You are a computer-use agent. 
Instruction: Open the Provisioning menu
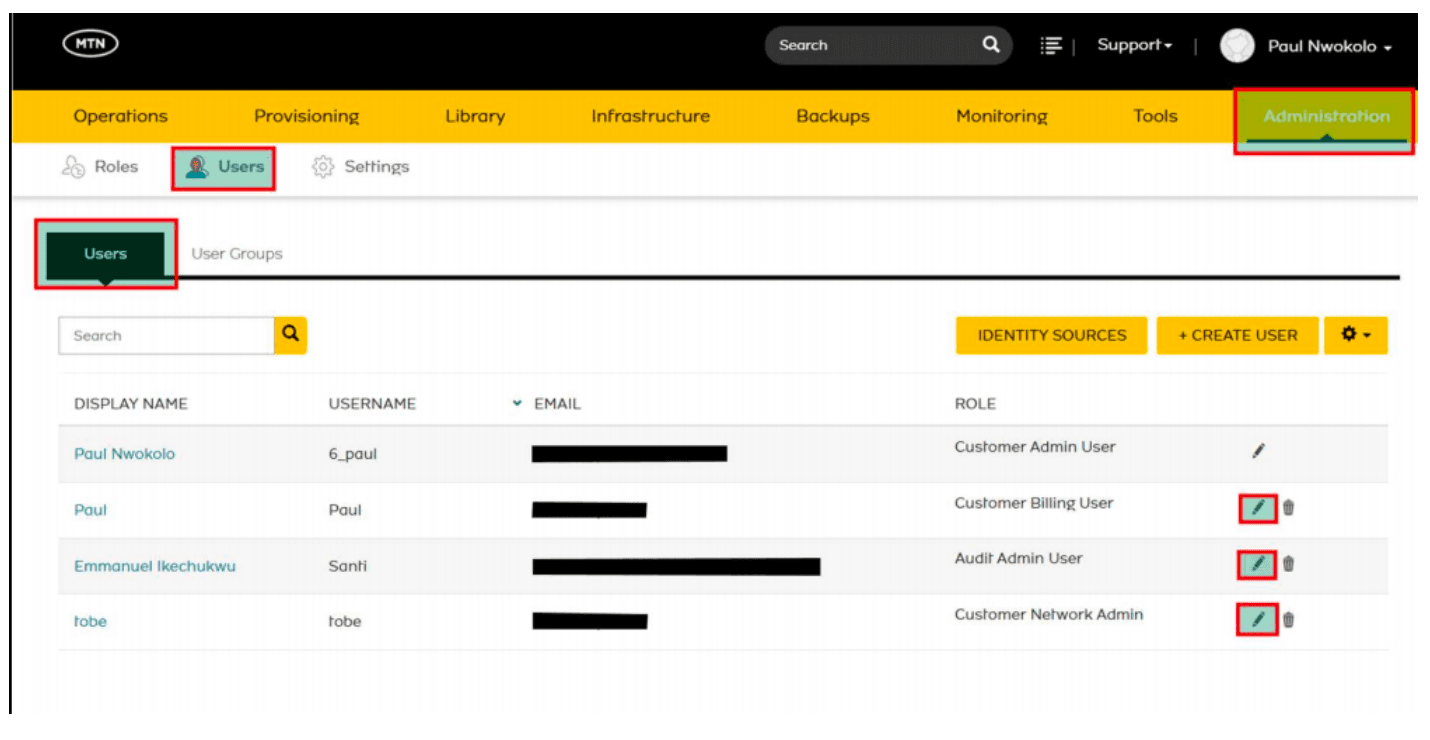[x=306, y=116]
